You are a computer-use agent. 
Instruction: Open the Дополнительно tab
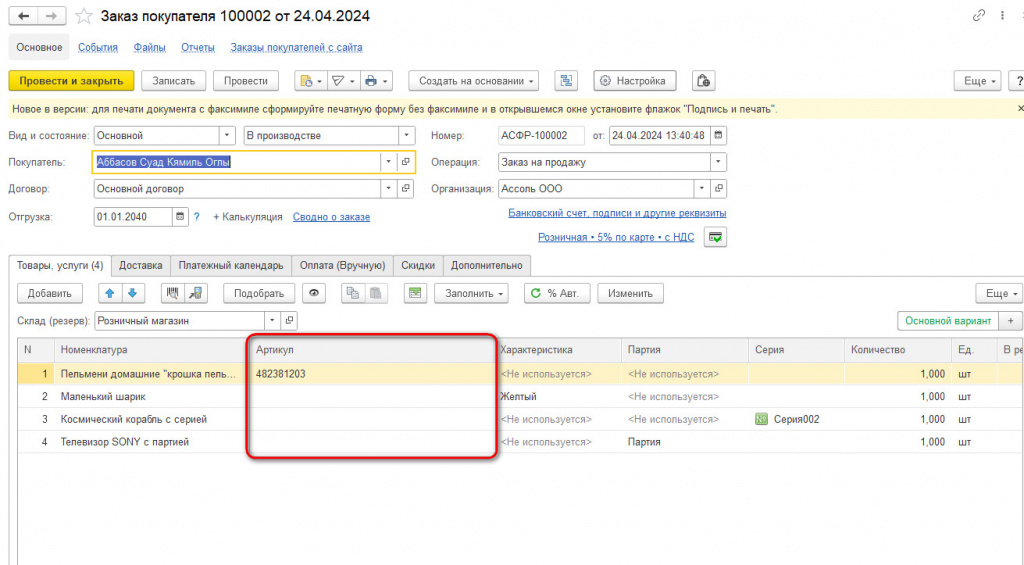pos(487,266)
